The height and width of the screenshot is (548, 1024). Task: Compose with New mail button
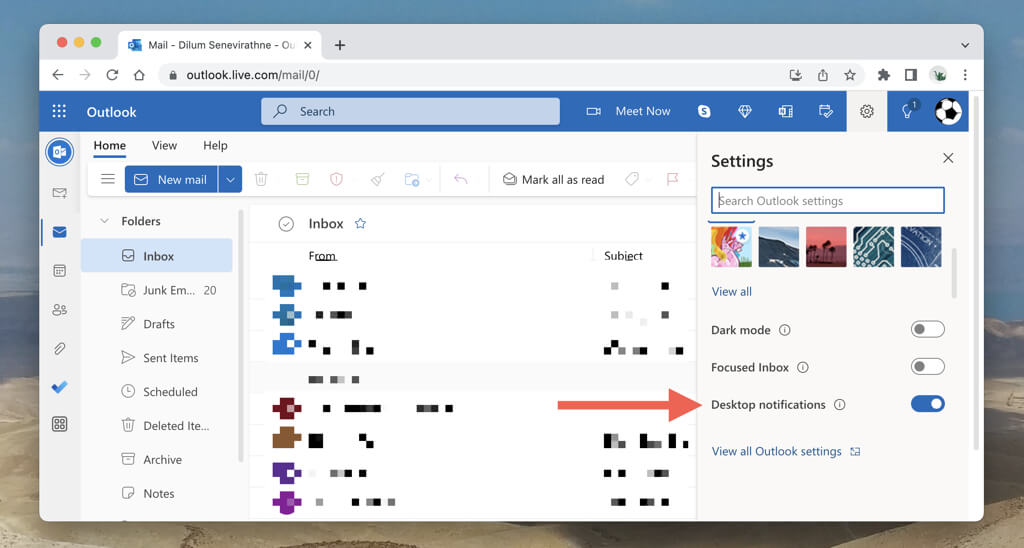[171, 180]
